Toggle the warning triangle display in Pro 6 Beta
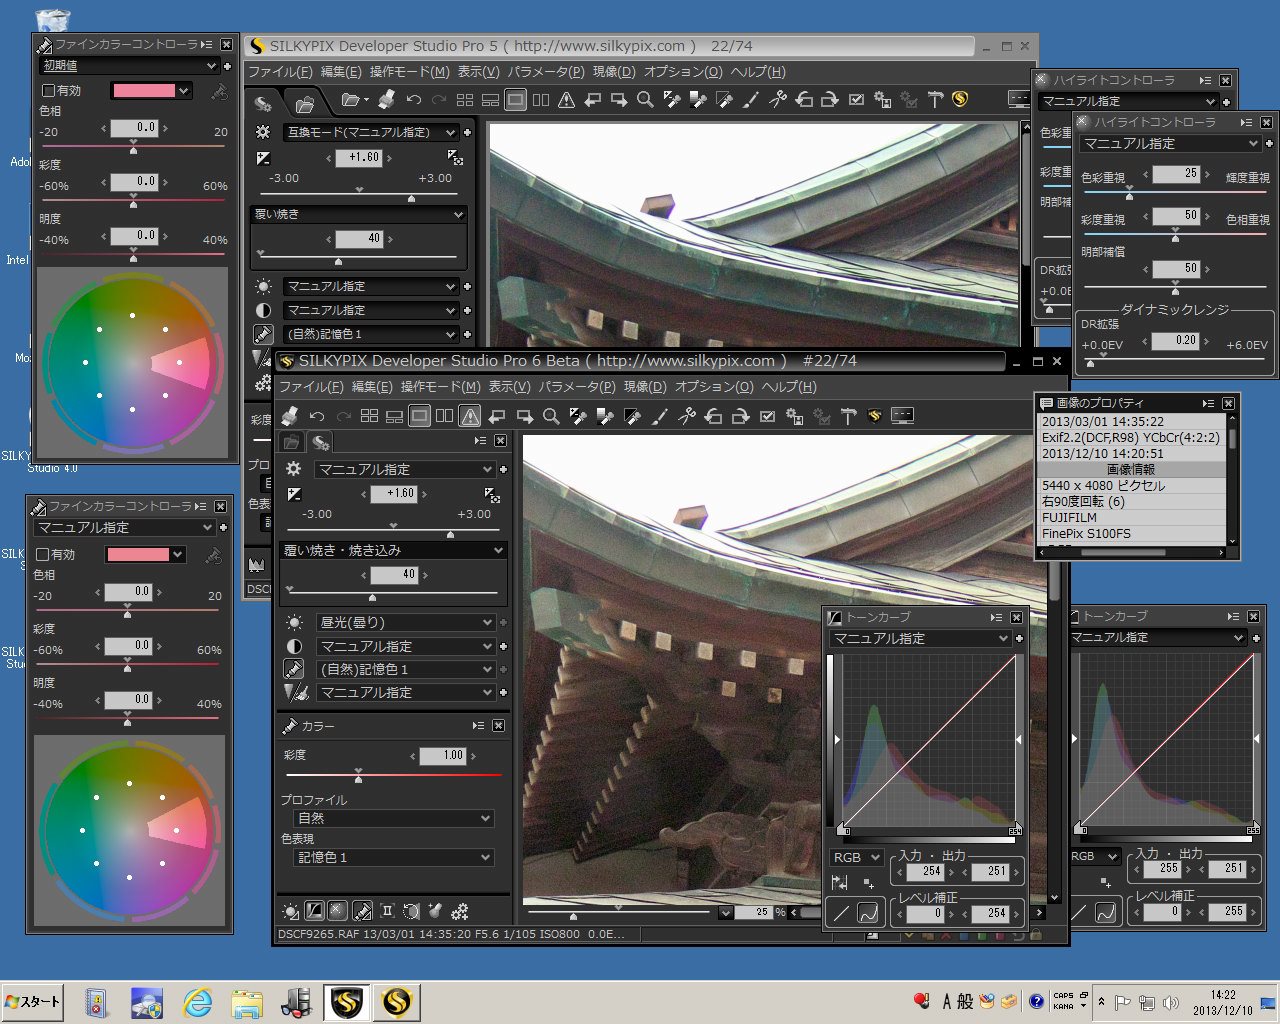 pyautogui.click(x=470, y=416)
